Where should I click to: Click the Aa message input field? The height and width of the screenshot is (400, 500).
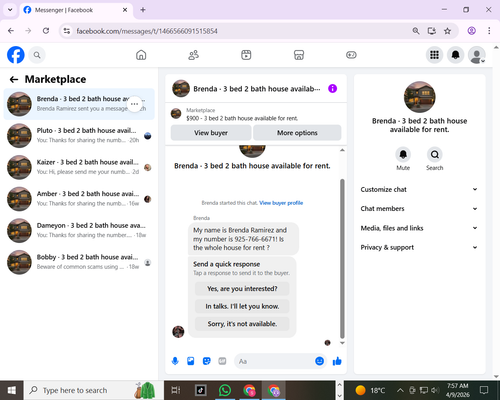point(273,361)
